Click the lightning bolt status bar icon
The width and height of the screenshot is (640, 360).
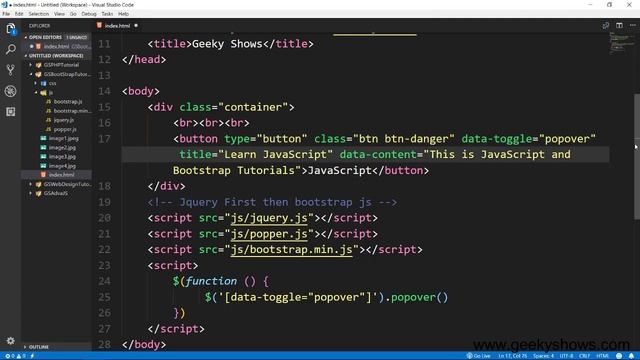click(x=32, y=356)
